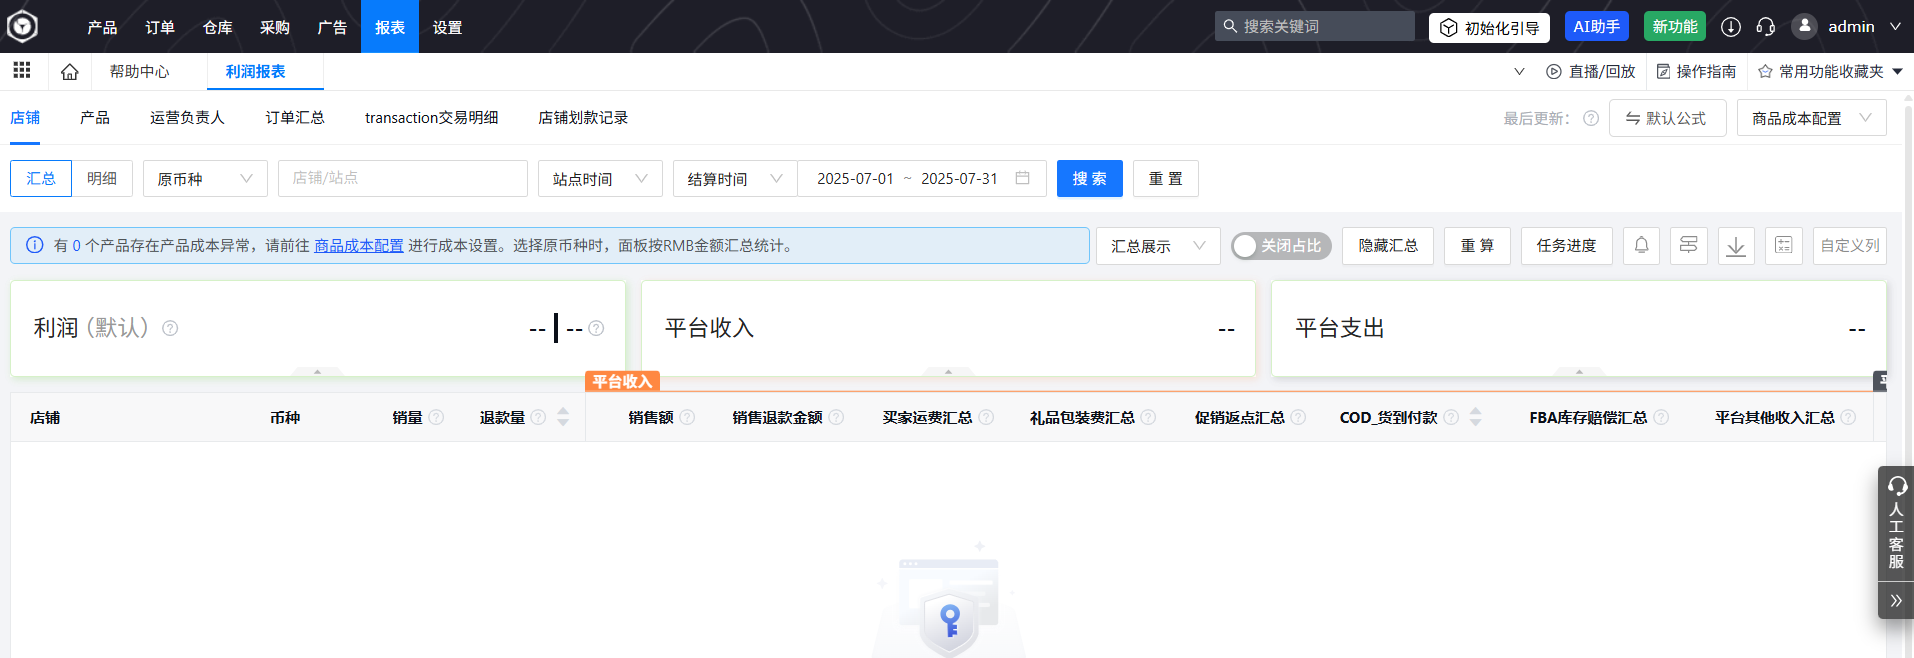Open the 商品成本配置 dropdown button
The width and height of the screenshot is (1914, 658).
pos(1810,118)
